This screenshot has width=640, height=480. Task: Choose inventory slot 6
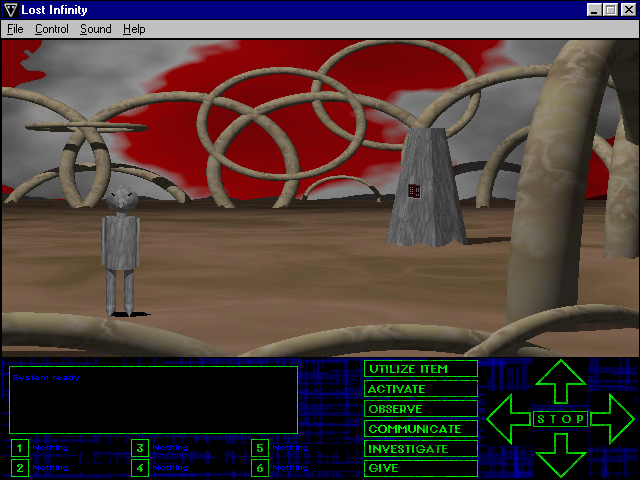(261, 467)
